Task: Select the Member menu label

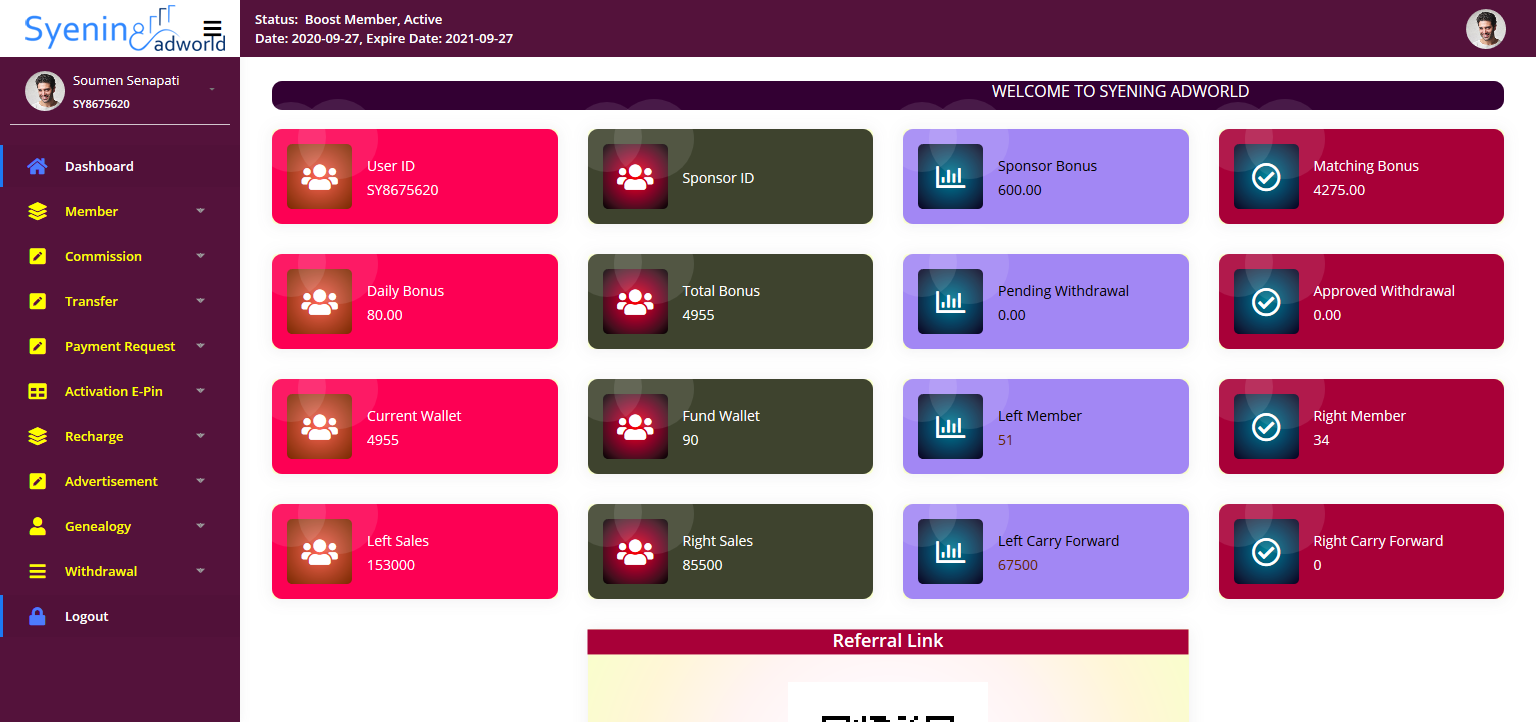Action: coord(91,211)
